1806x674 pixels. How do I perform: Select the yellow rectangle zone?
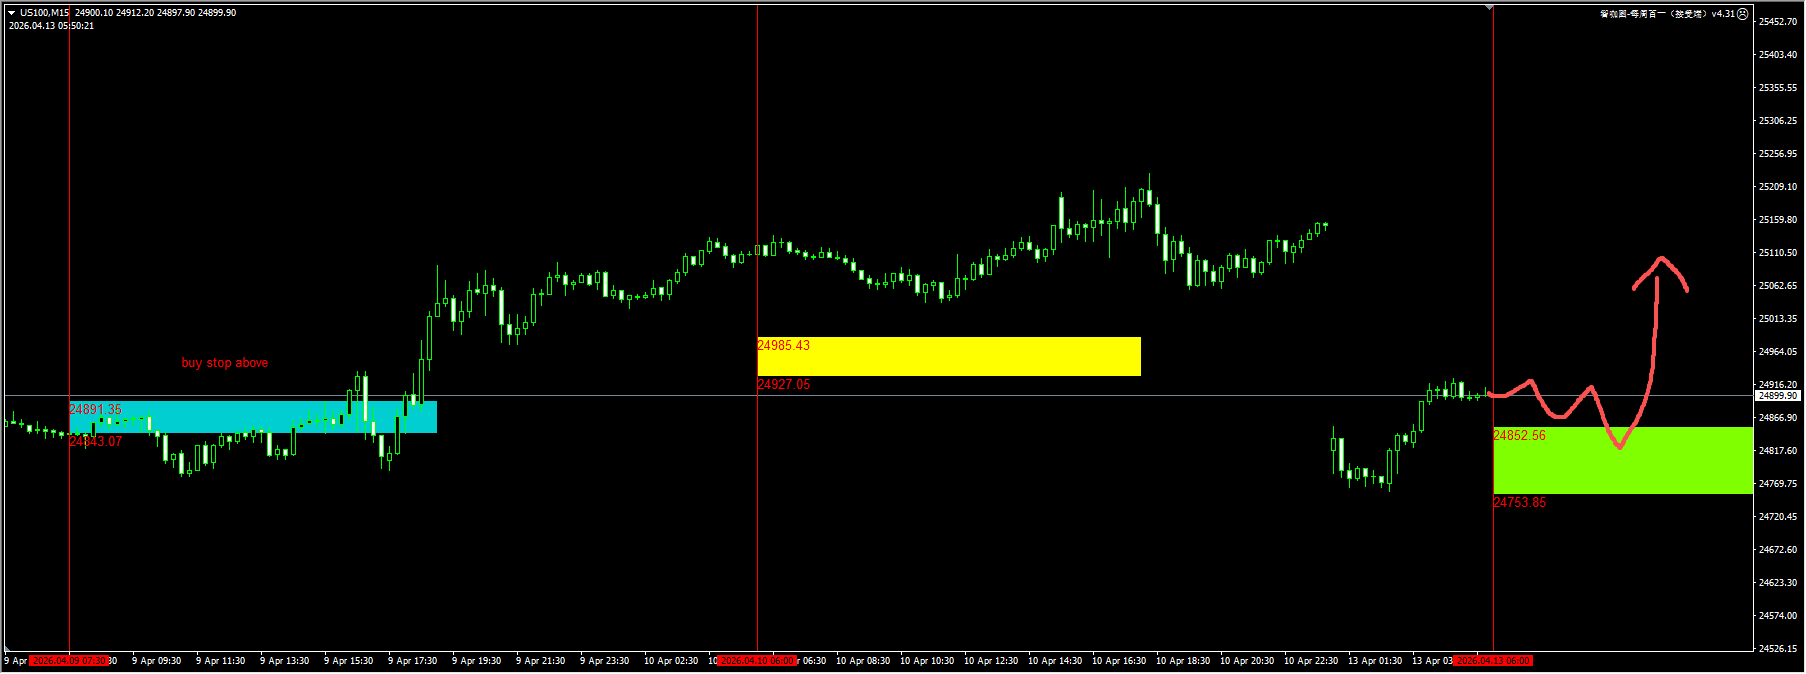tap(948, 356)
